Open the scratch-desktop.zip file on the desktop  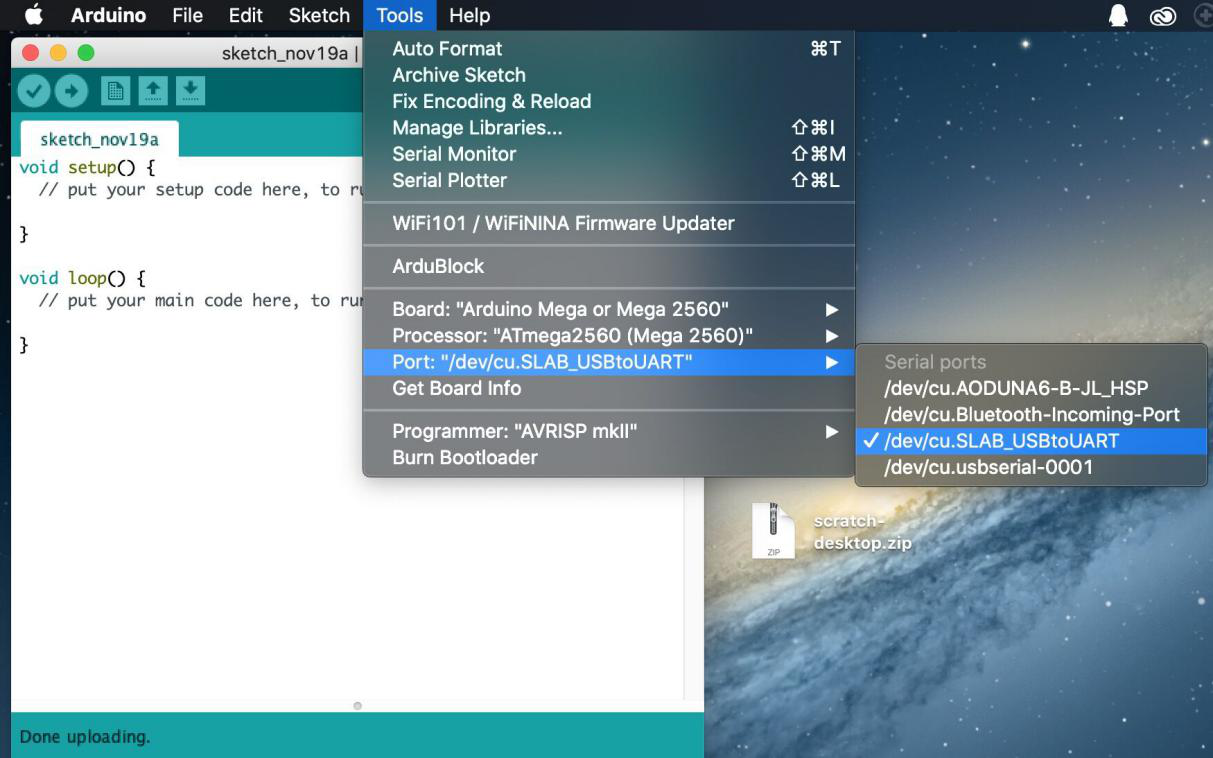pyautogui.click(x=773, y=530)
